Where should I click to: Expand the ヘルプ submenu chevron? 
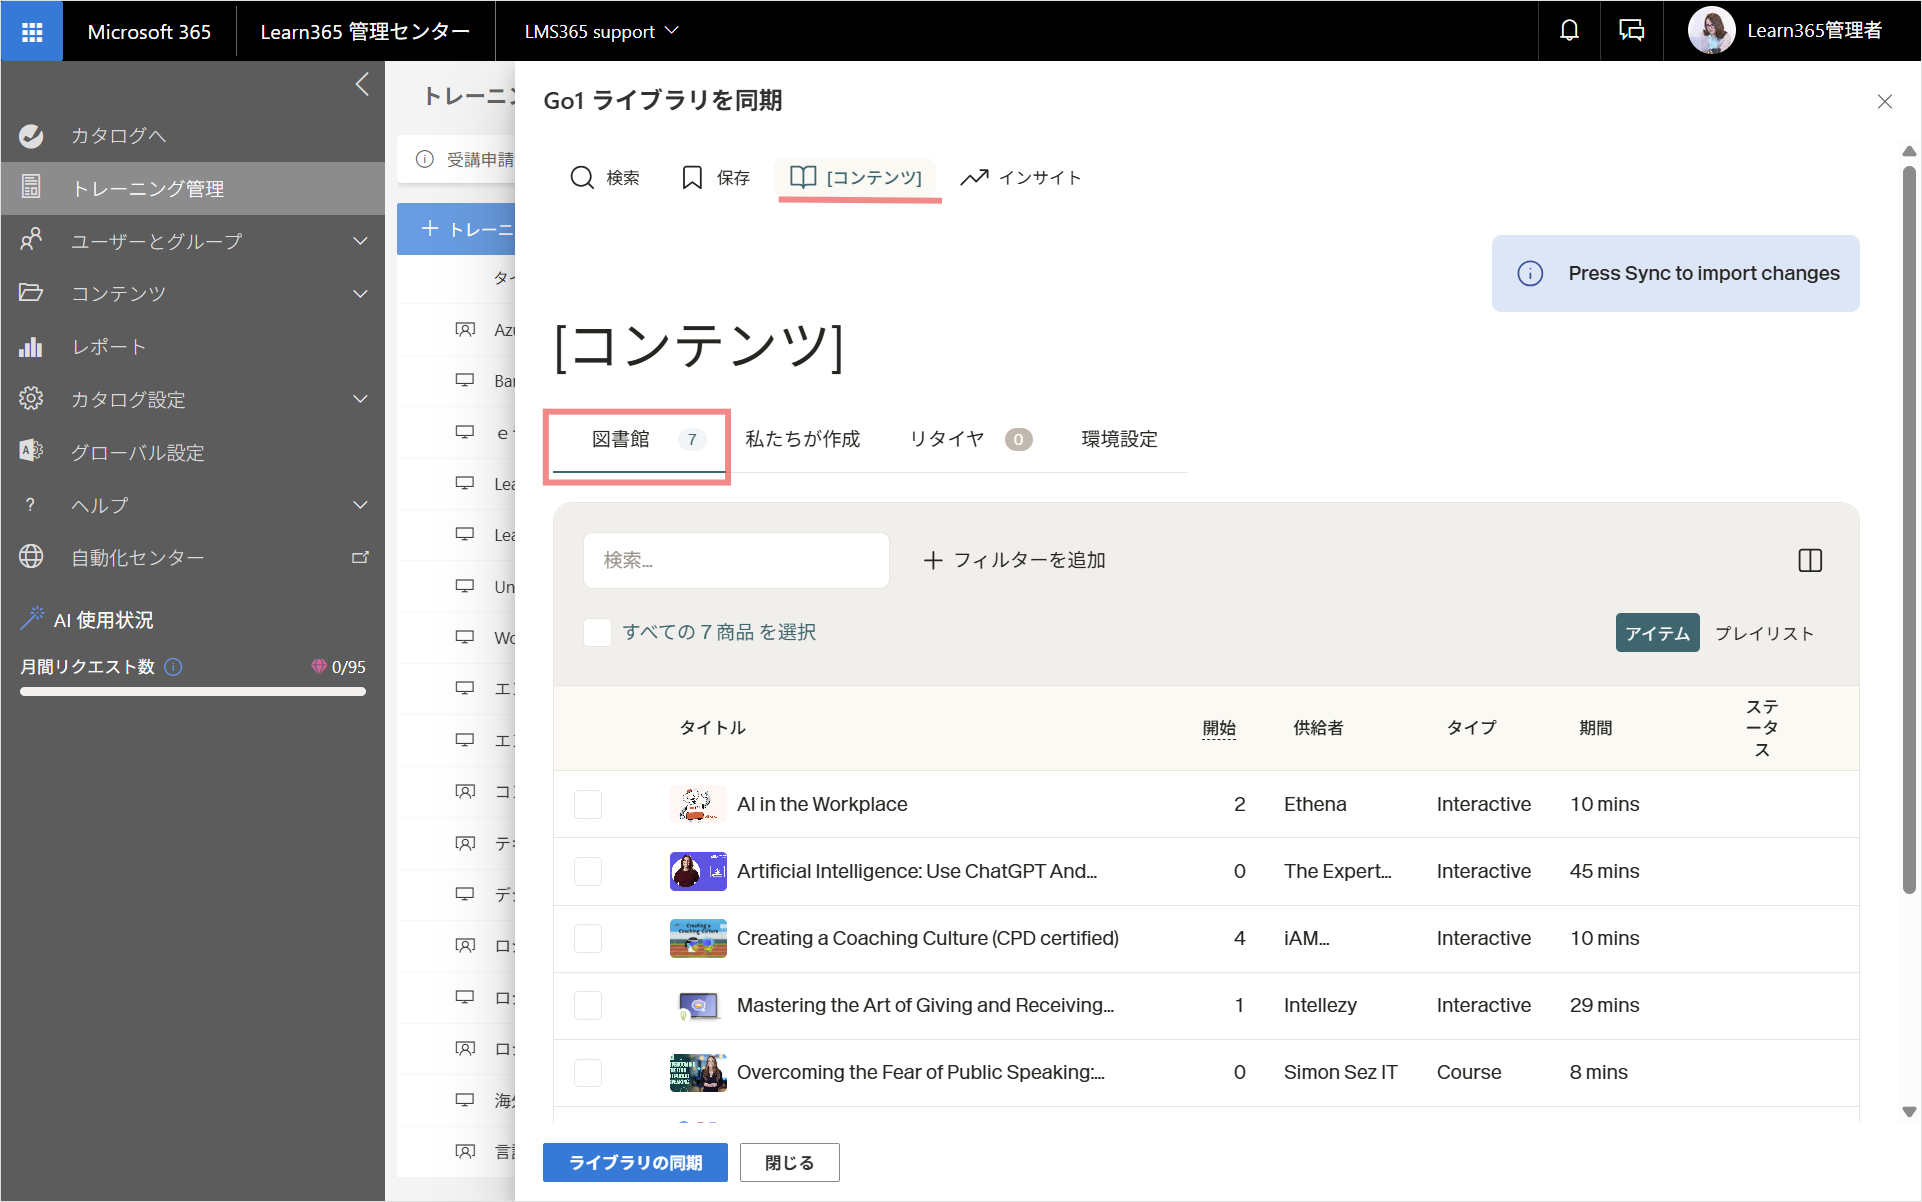click(x=360, y=505)
